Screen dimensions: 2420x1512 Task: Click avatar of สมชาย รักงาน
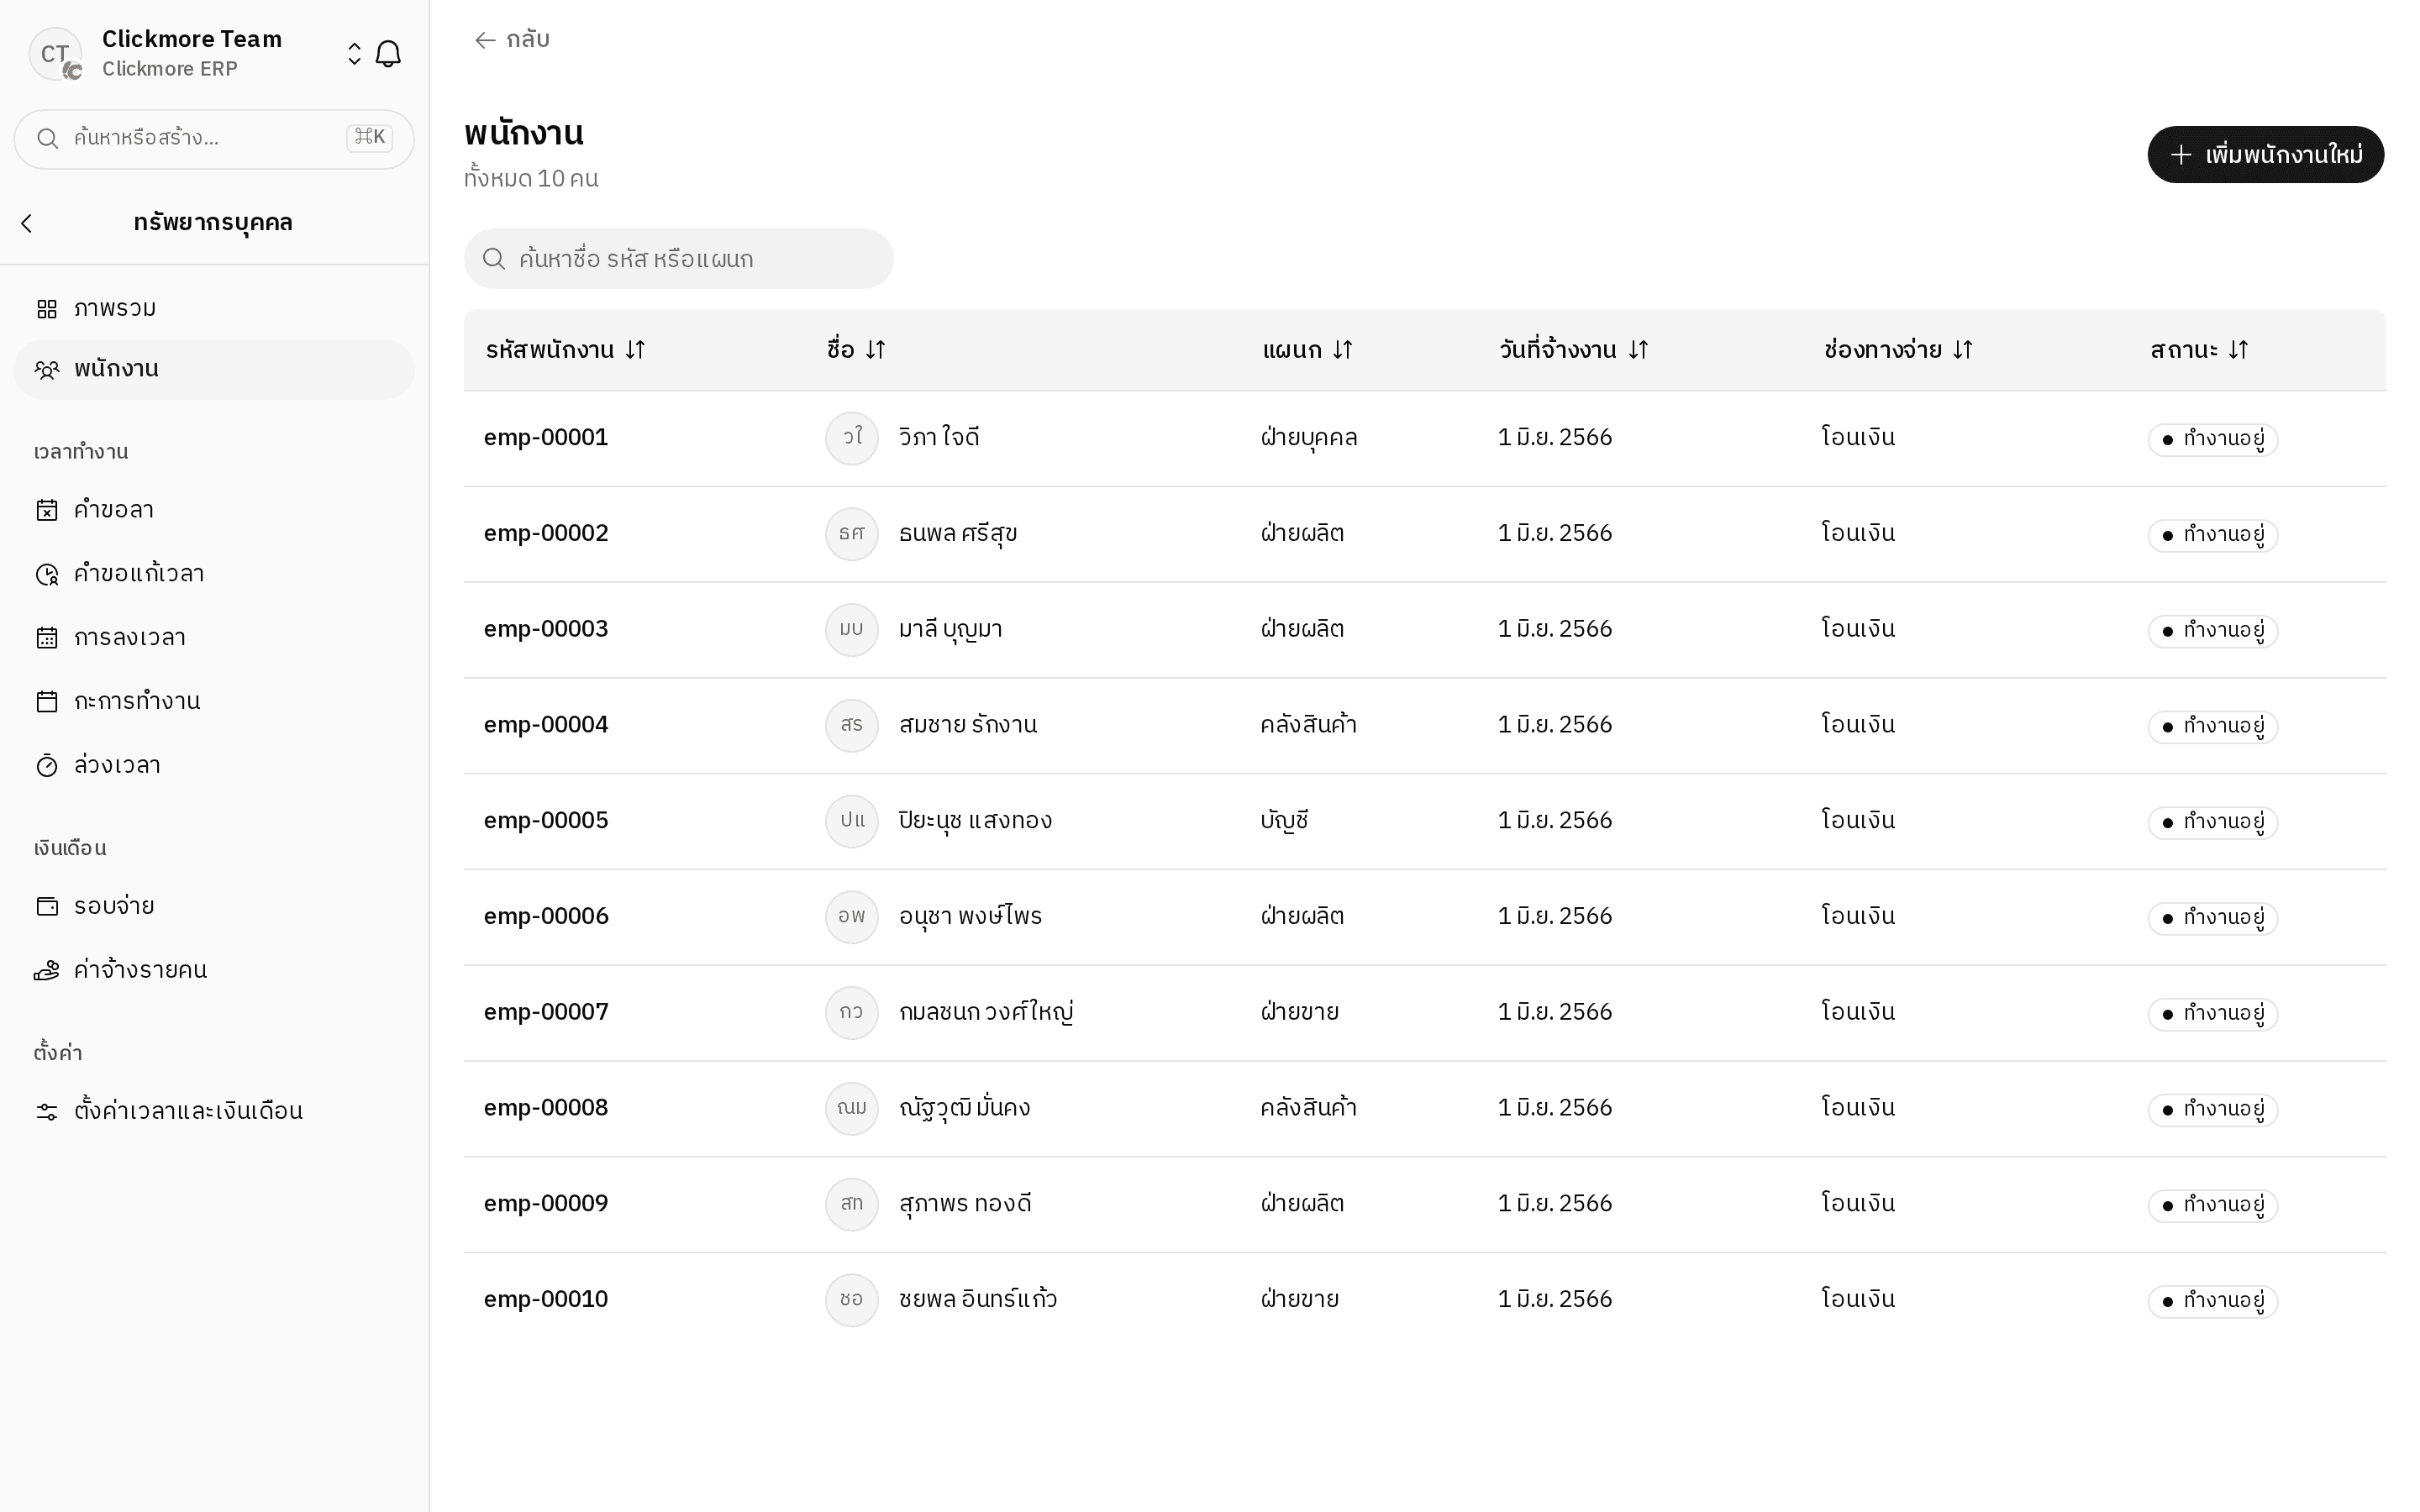[852, 725]
